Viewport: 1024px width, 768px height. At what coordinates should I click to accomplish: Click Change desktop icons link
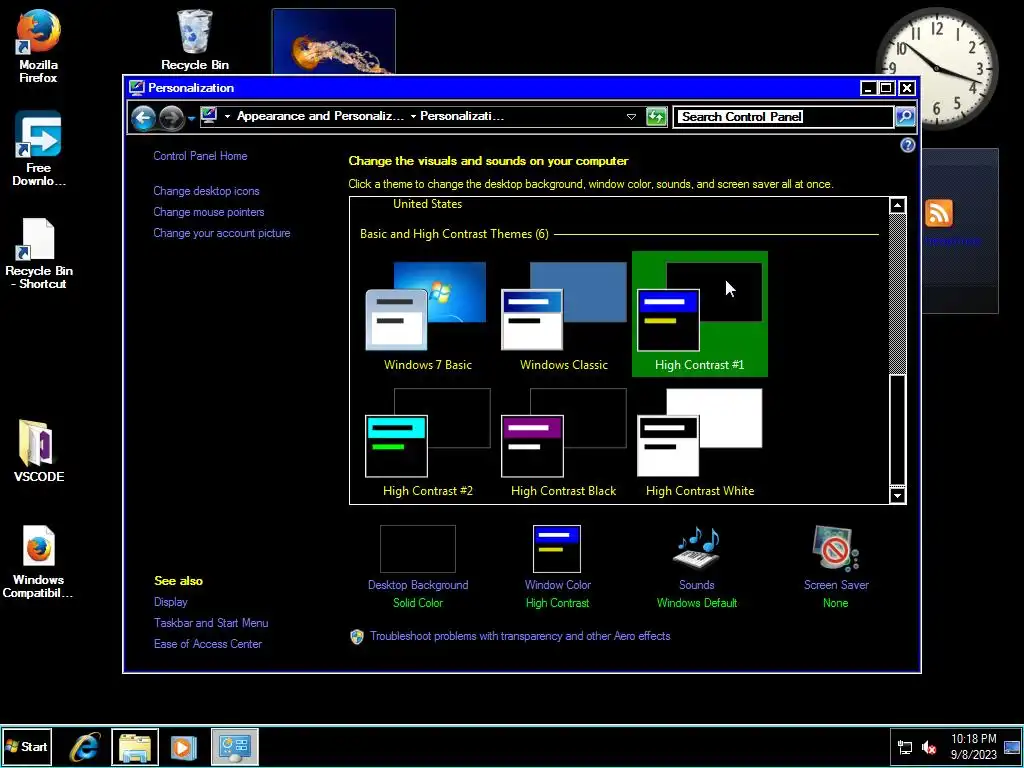click(206, 191)
